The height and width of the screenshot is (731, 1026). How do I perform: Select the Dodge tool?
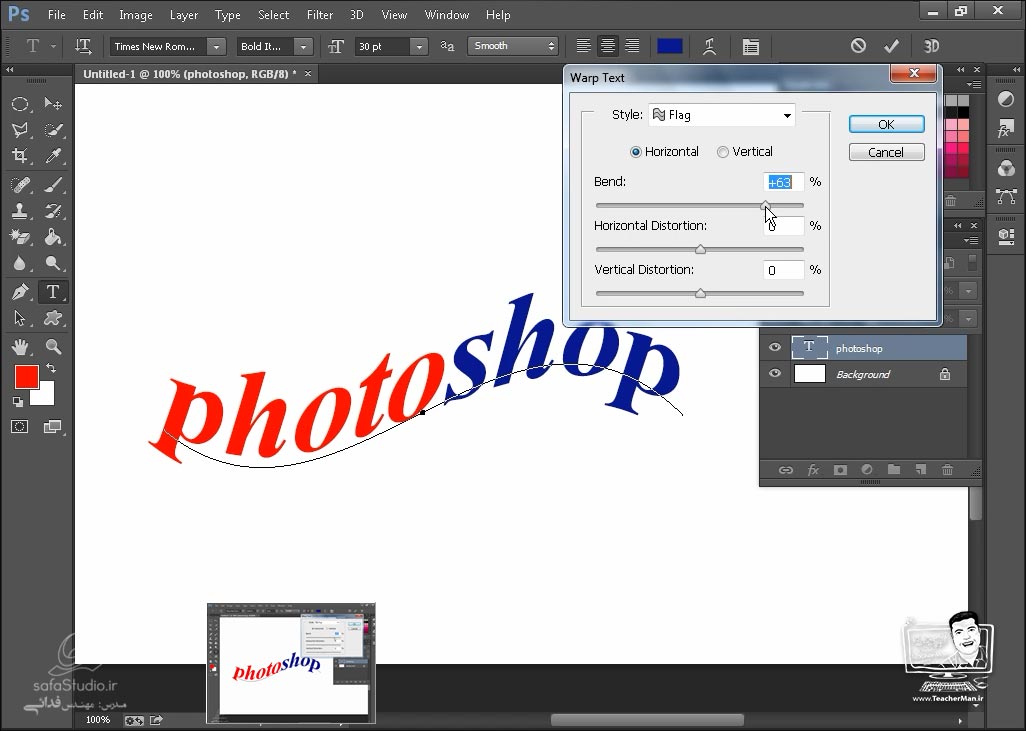53,263
